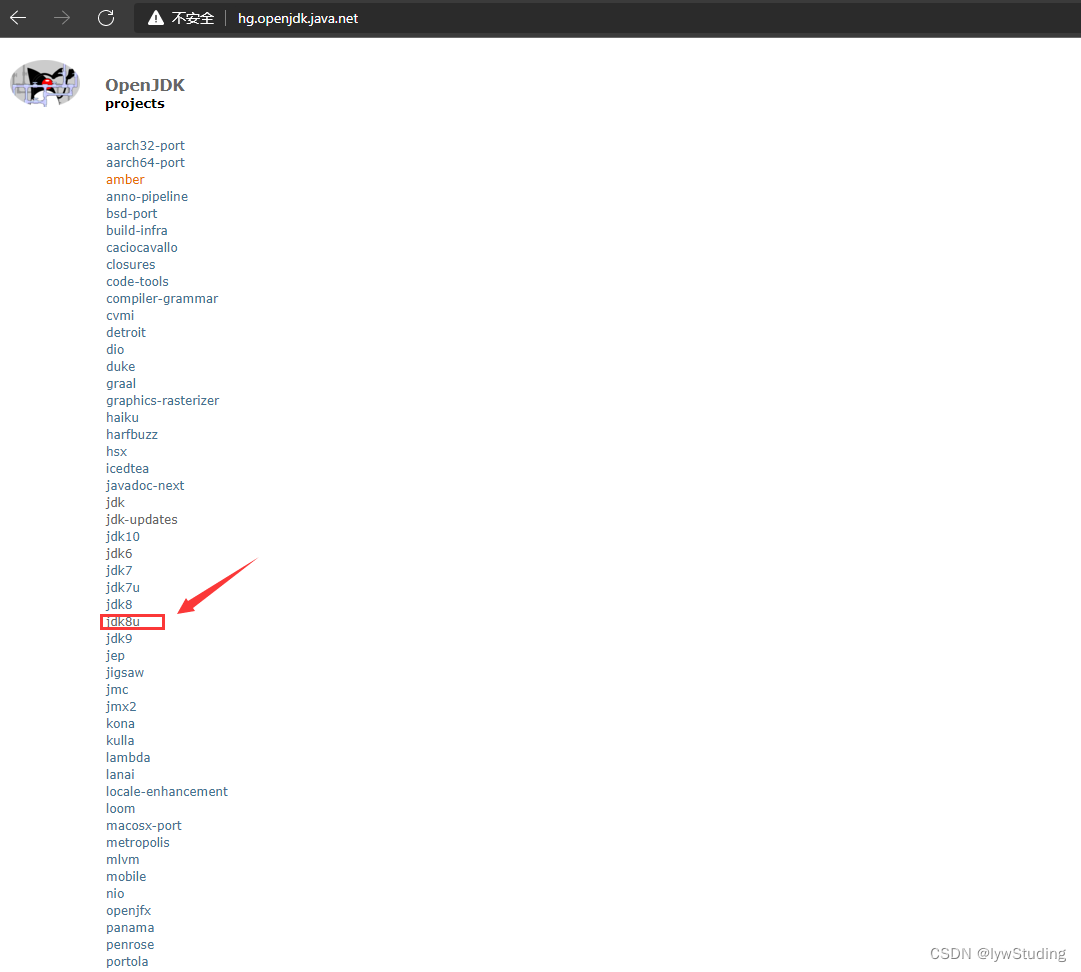Open the graal project
The width and height of the screenshot is (1081, 972).
pyautogui.click(x=121, y=383)
